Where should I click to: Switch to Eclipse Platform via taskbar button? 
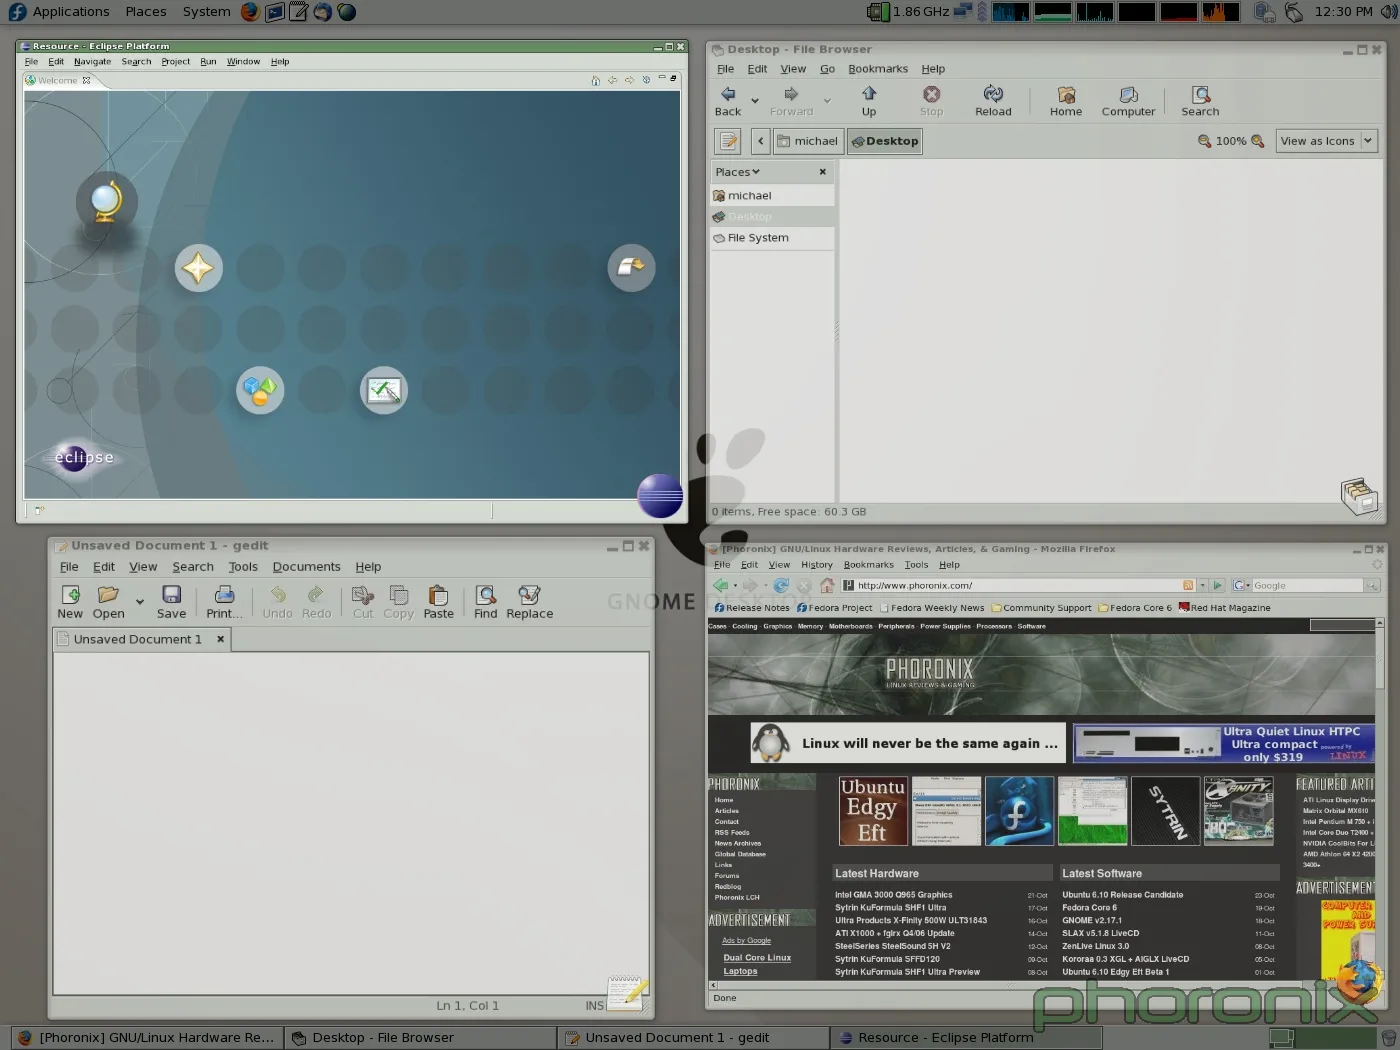pos(966,1038)
